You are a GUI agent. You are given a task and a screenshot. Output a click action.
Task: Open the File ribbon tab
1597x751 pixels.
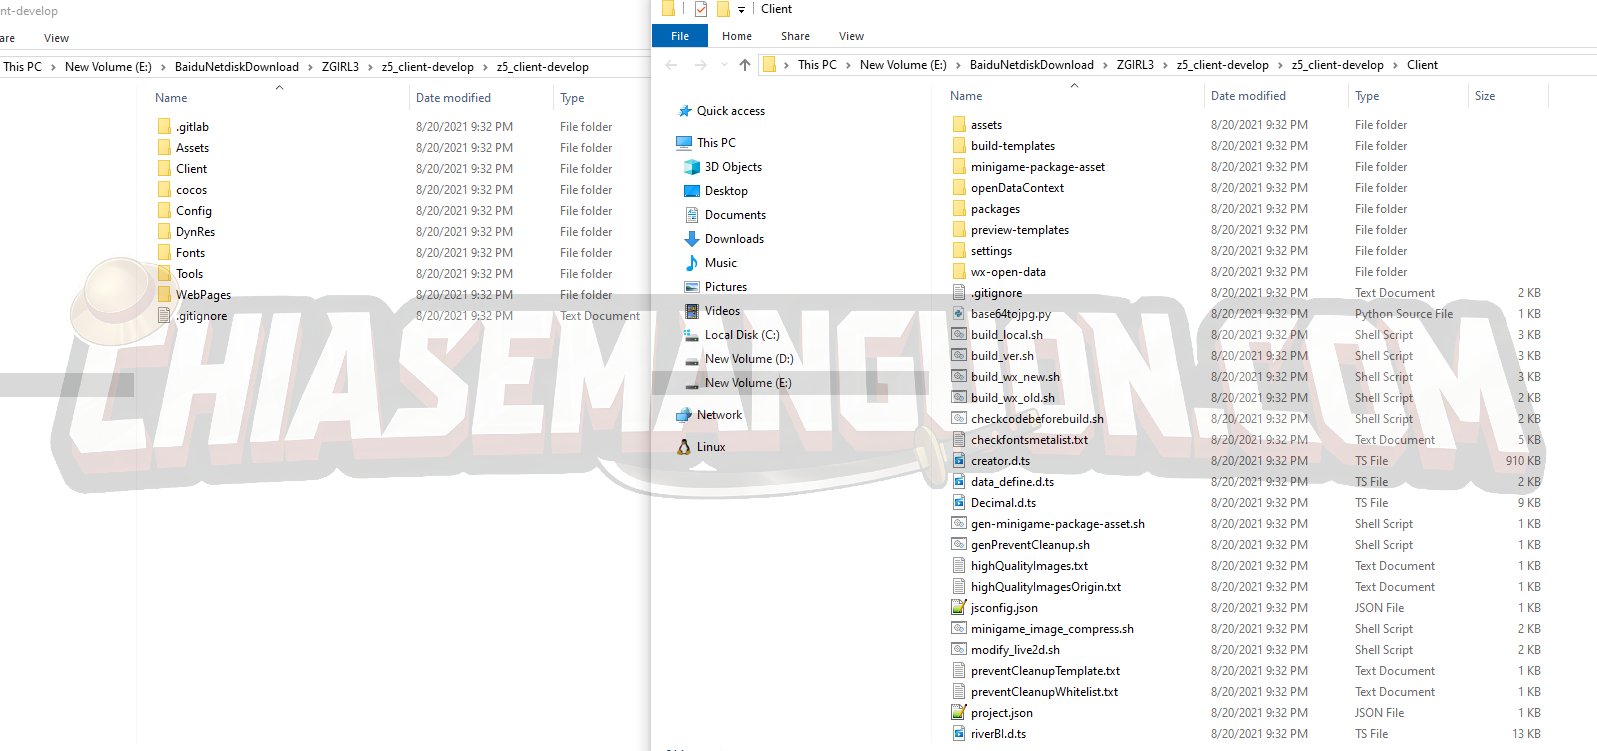pos(680,36)
